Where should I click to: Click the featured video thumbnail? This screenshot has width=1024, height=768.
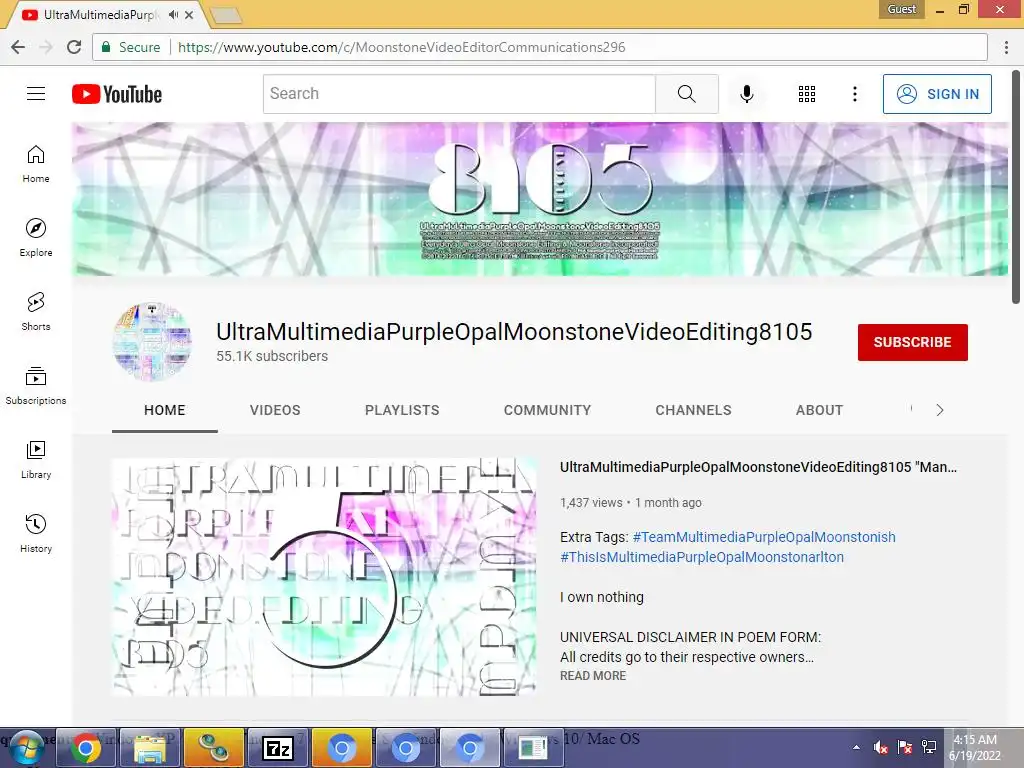(x=325, y=577)
